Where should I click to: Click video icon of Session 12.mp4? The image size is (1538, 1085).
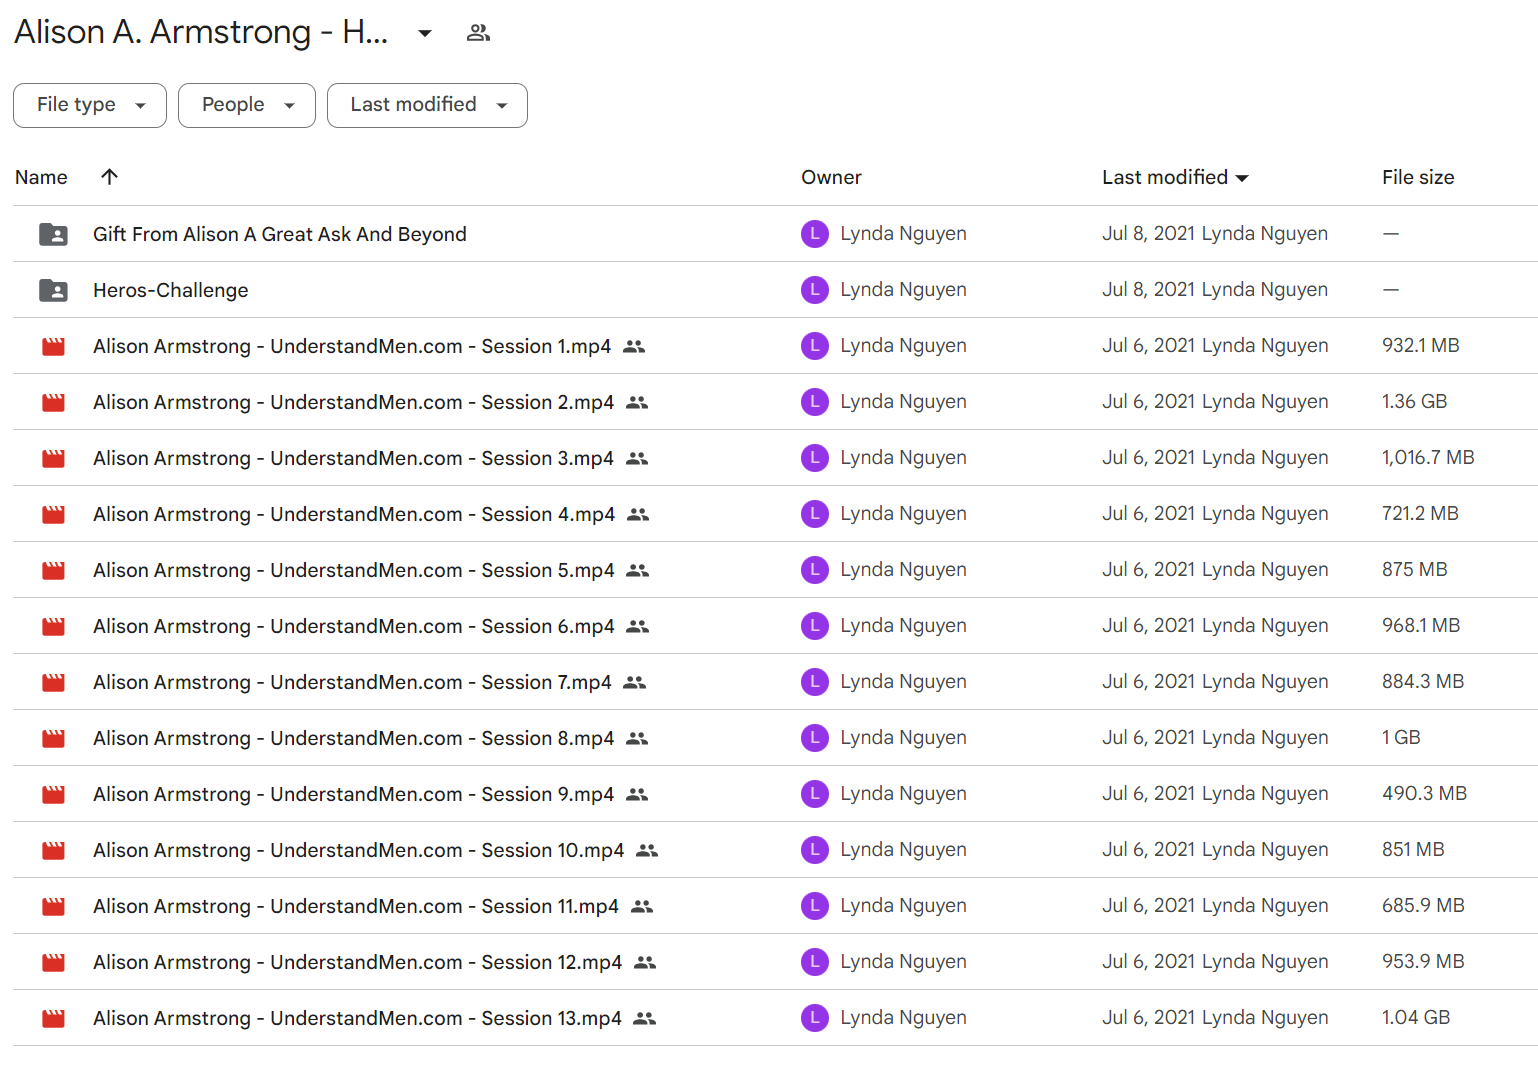click(x=53, y=962)
